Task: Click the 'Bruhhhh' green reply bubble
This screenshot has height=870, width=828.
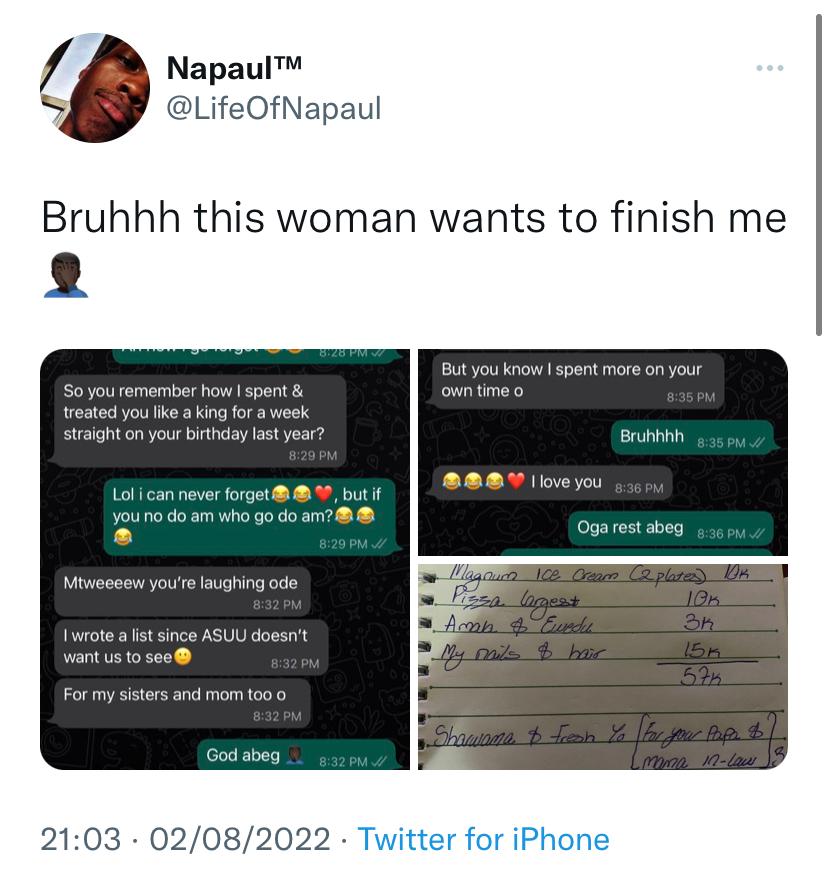Action: pyautogui.click(x=692, y=437)
